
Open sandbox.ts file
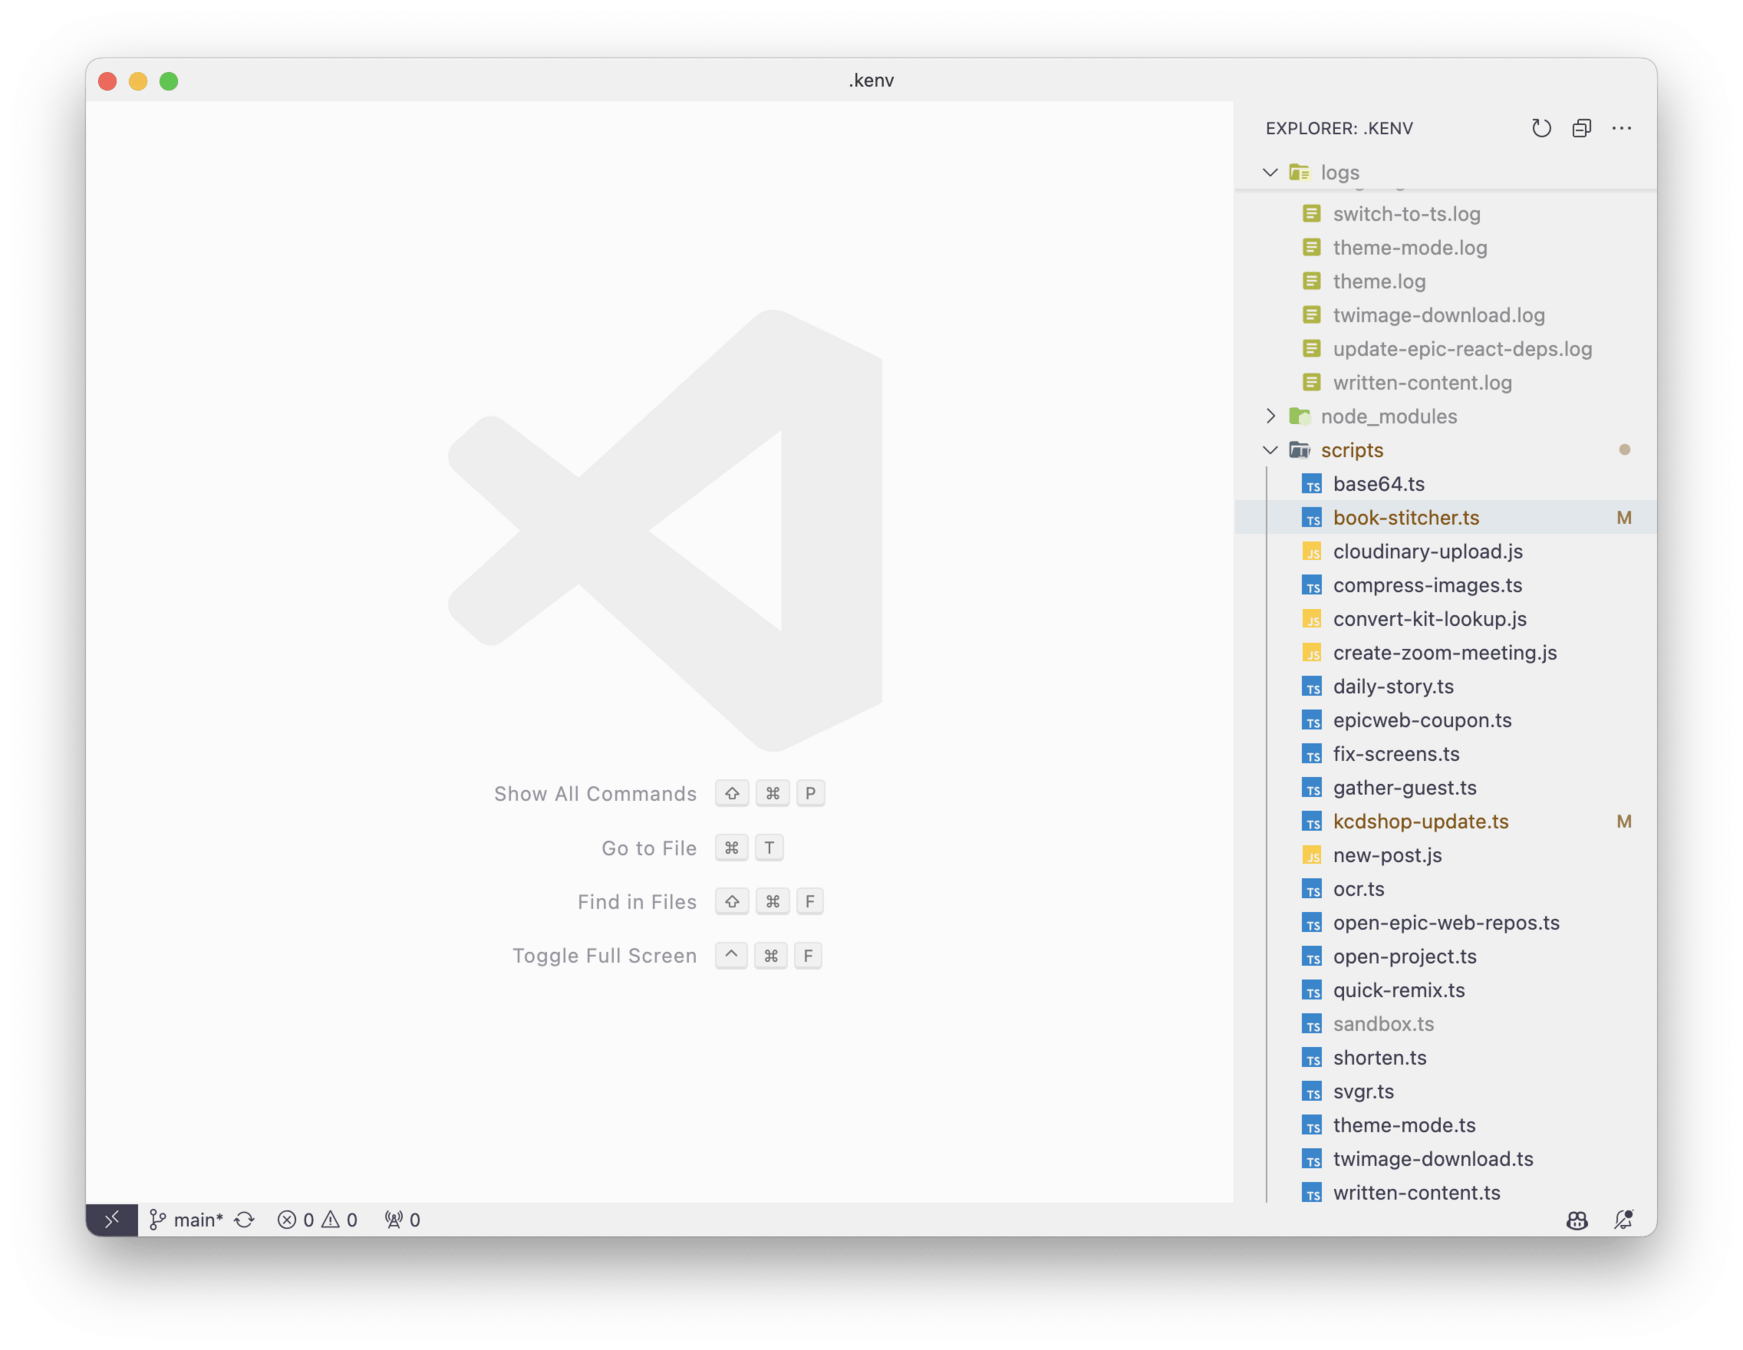1446,1024
